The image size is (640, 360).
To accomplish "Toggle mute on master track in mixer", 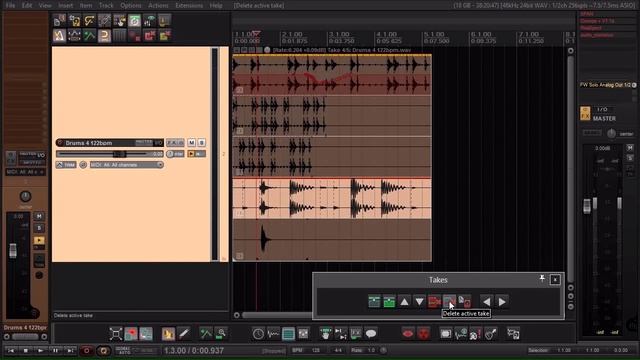I will click(630, 148).
